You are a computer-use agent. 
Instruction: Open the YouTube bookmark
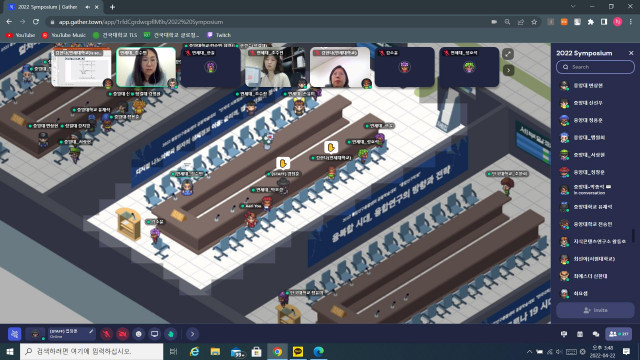click(x=20, y=35)
